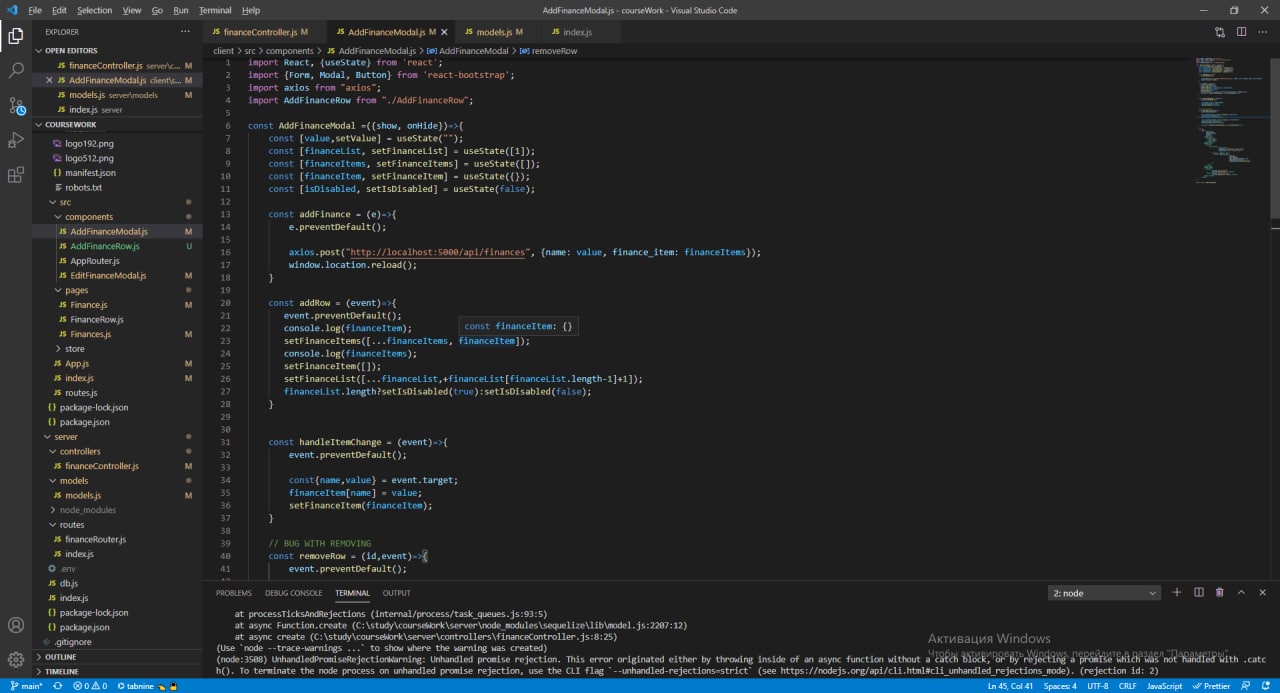
Task: Change UTF-8 file encoding
Action: (1097, 686)
